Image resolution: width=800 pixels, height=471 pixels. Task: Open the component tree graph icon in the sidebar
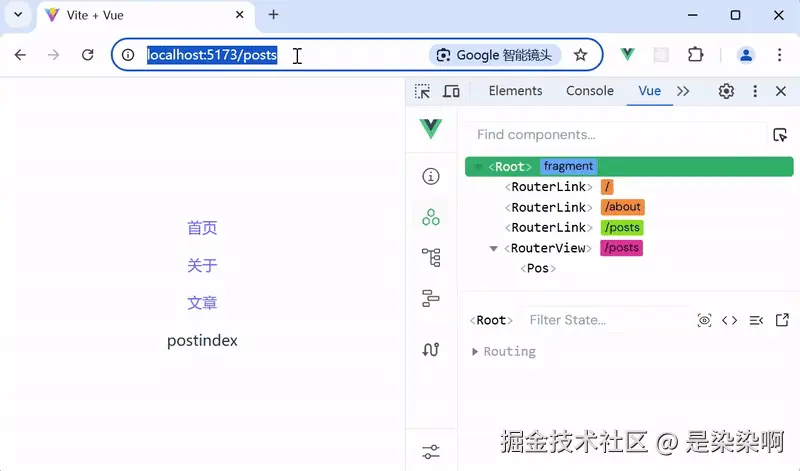click(431, 257)
